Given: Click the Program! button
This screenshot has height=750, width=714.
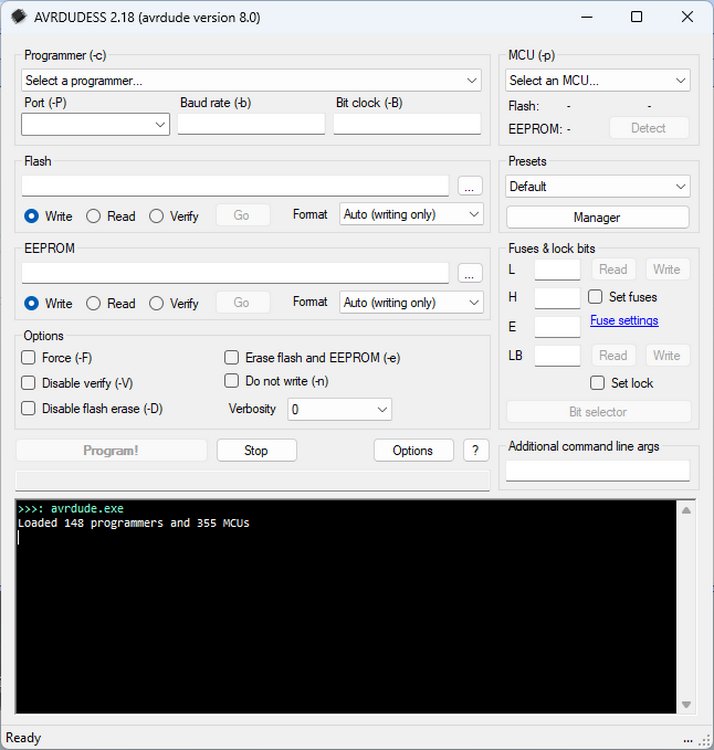Looking at the screenshot, I should 111,451.
